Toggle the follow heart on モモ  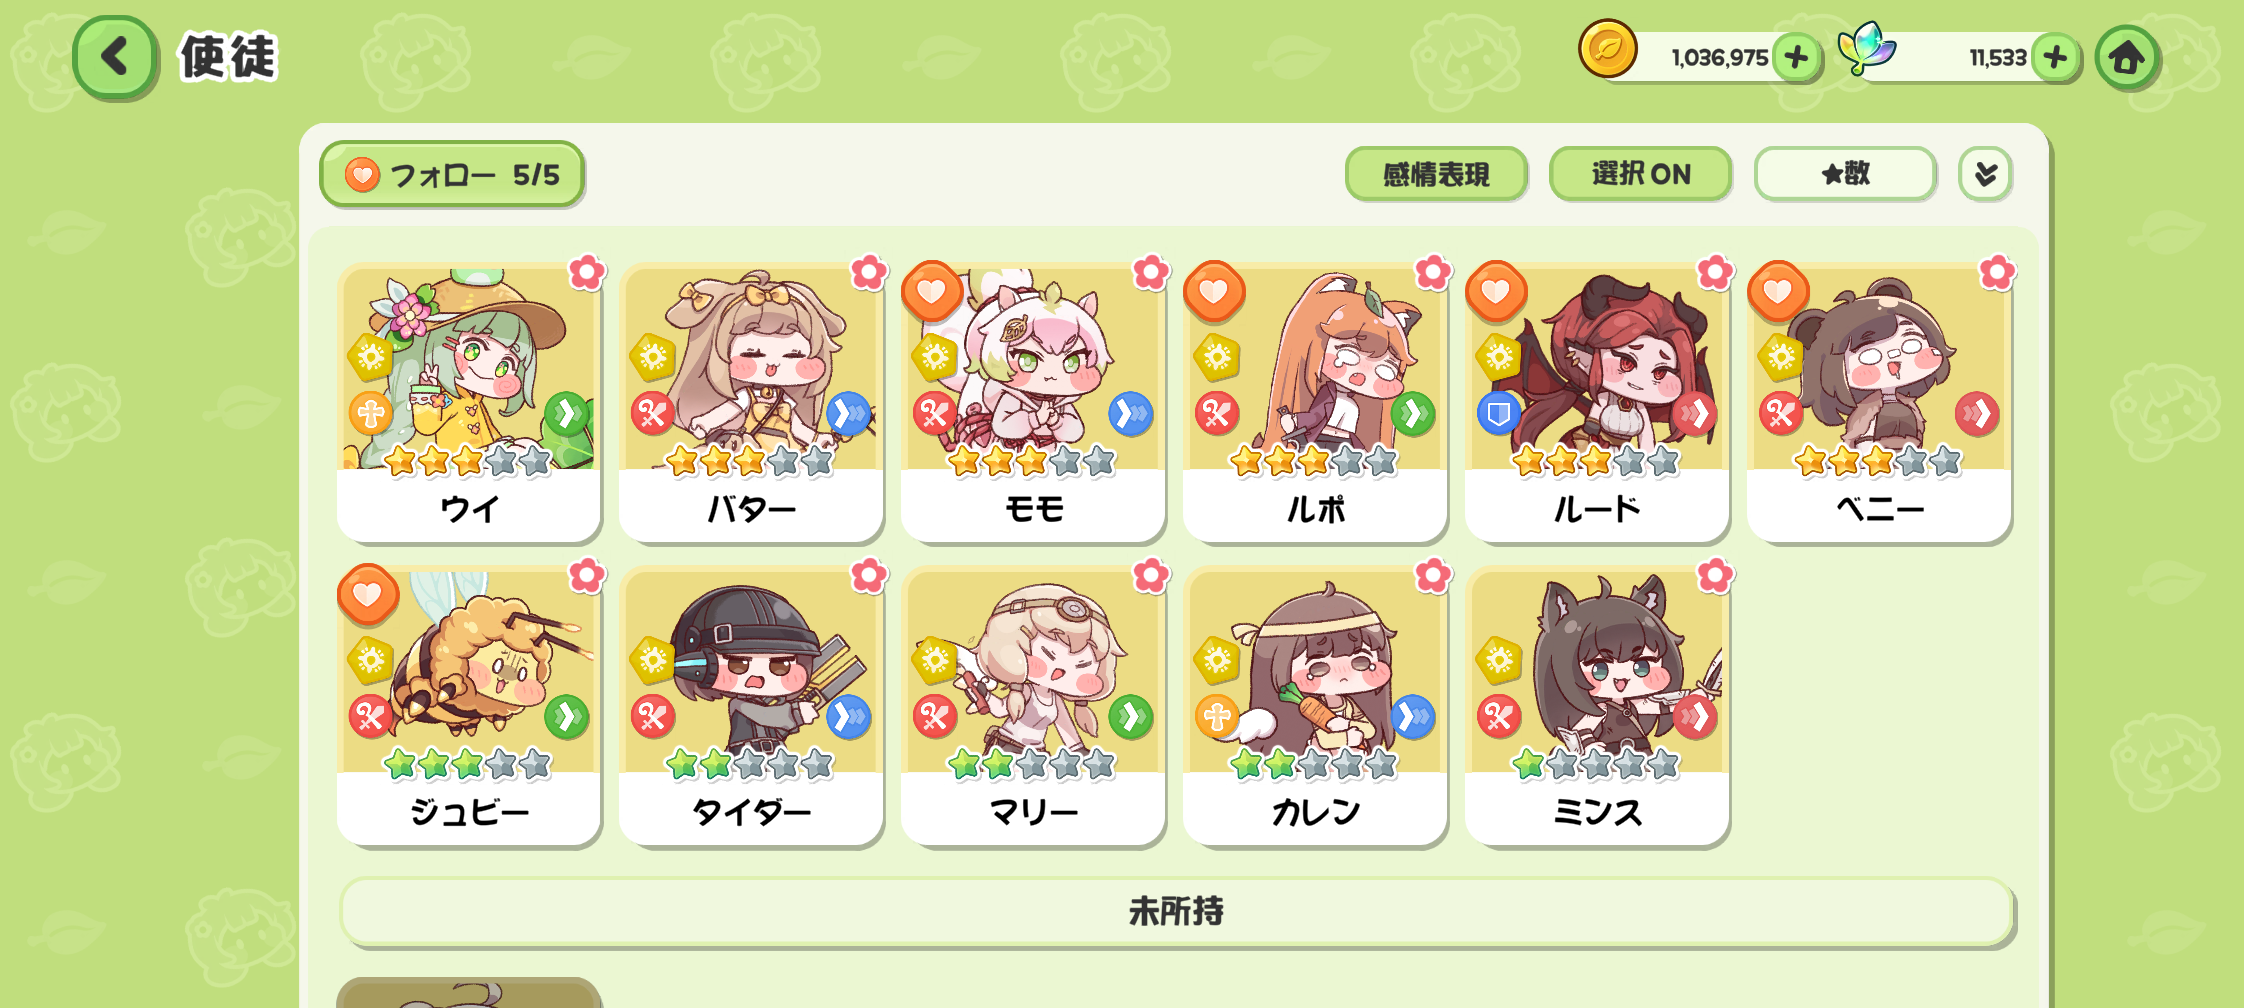(931, 292)
